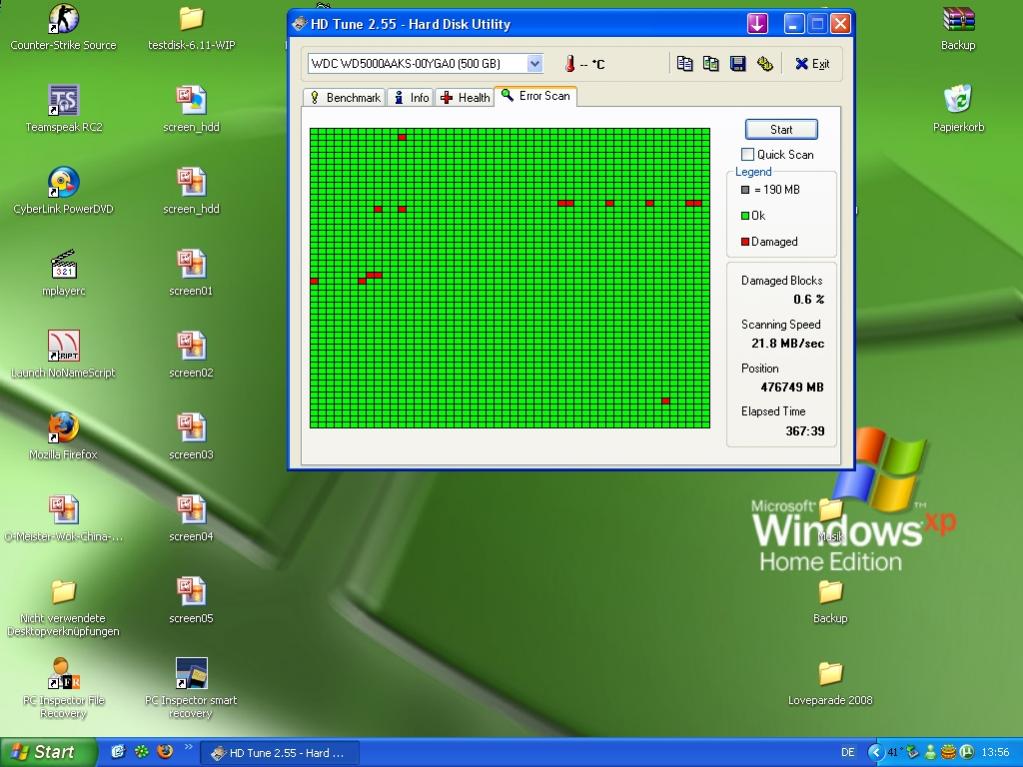Screen dimensions: 1023x767
Task: Launch Firefox from quick launch bar
Action: pyautogui.click(x=165, y=751)
